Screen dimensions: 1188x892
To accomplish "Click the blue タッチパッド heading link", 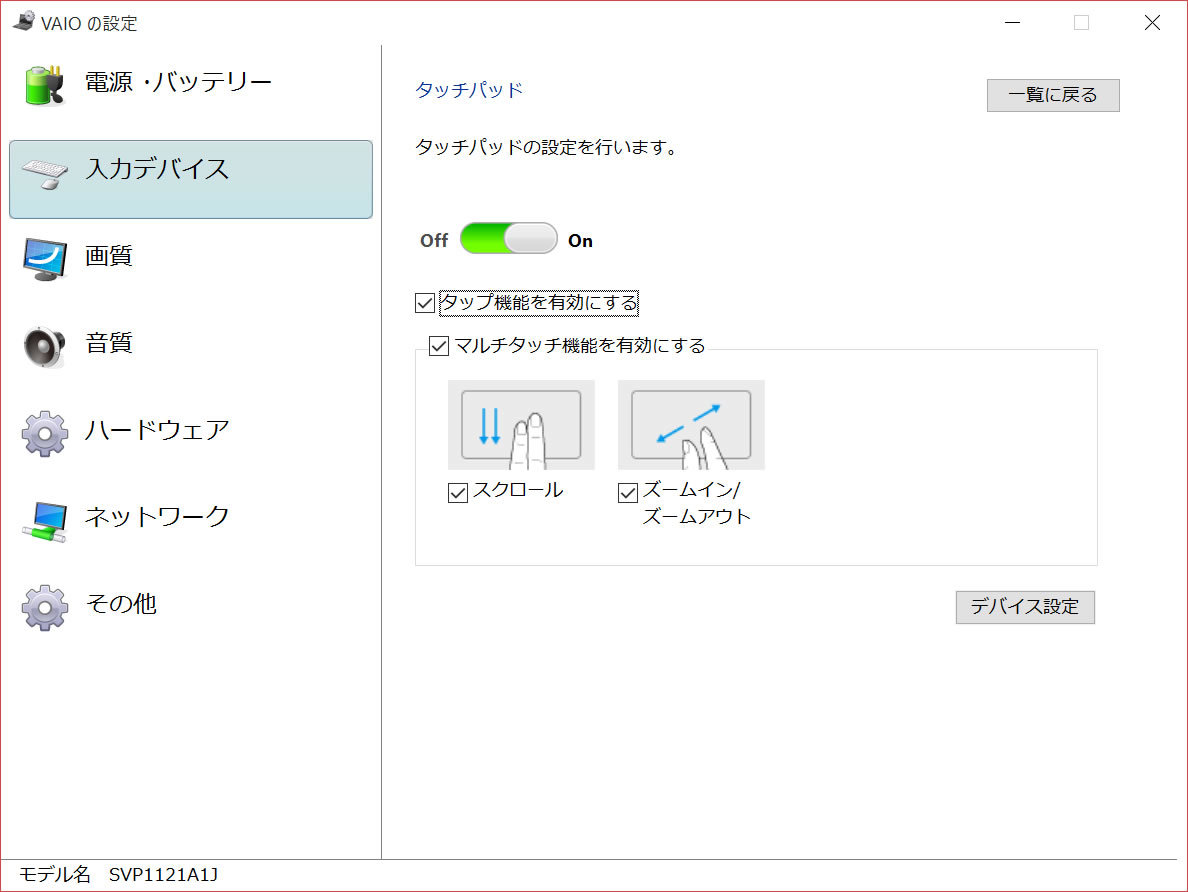I will pyautogui.click(x=469, y=90).
